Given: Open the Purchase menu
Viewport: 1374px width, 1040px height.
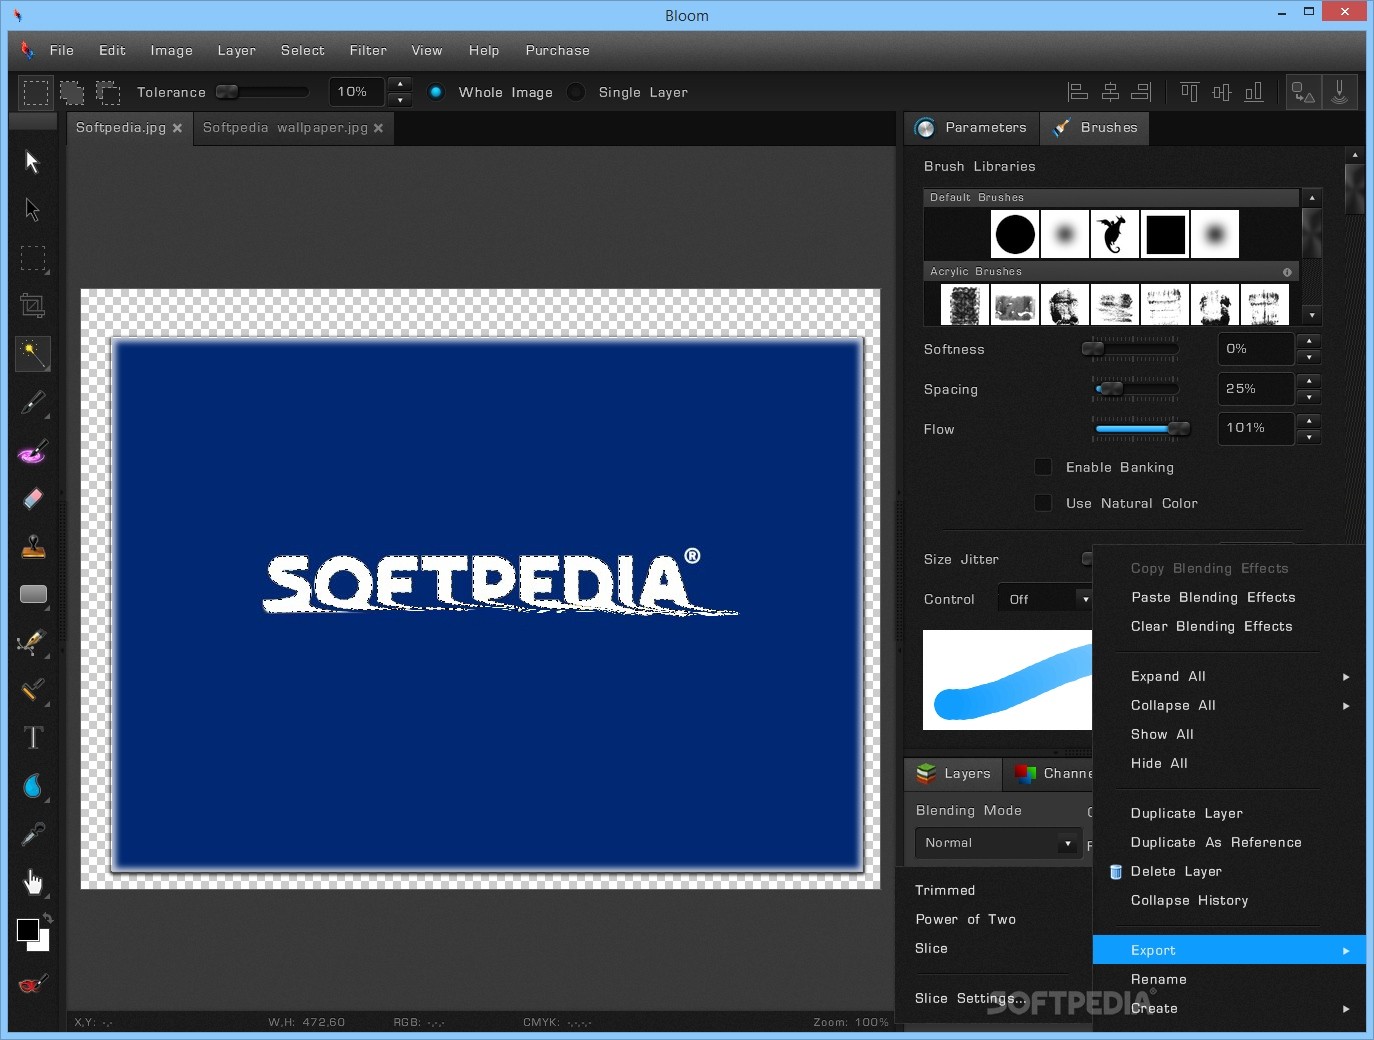Looking at the screenshot, I should pos(557,50).
